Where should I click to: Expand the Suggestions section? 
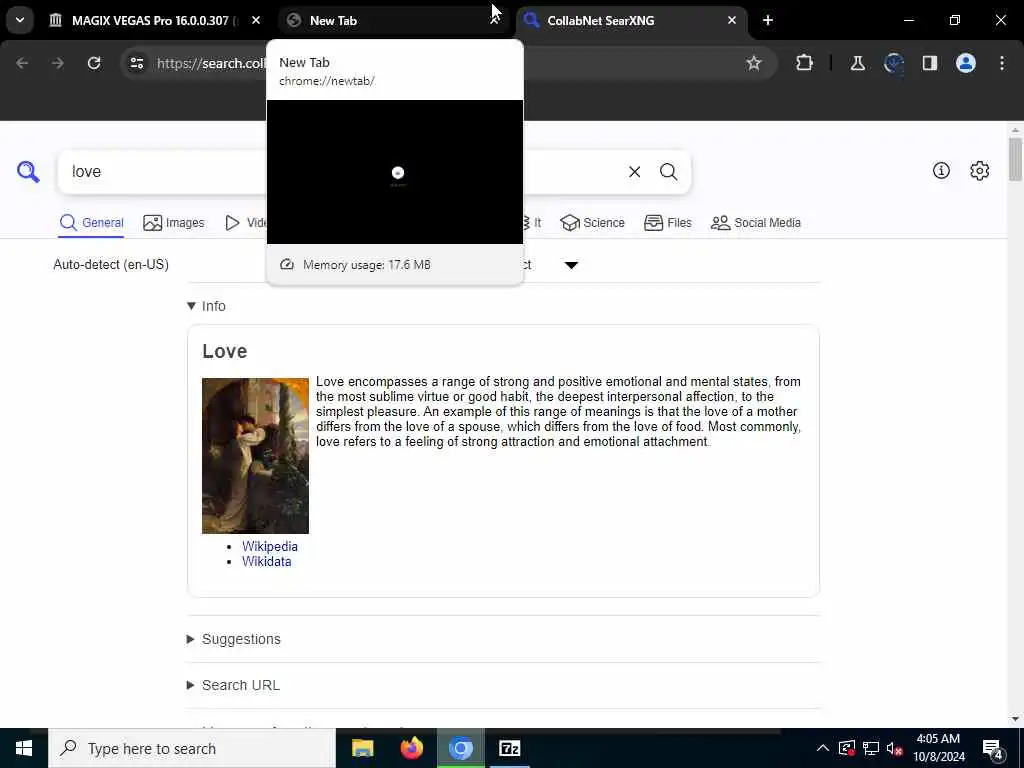coord(234,639)
